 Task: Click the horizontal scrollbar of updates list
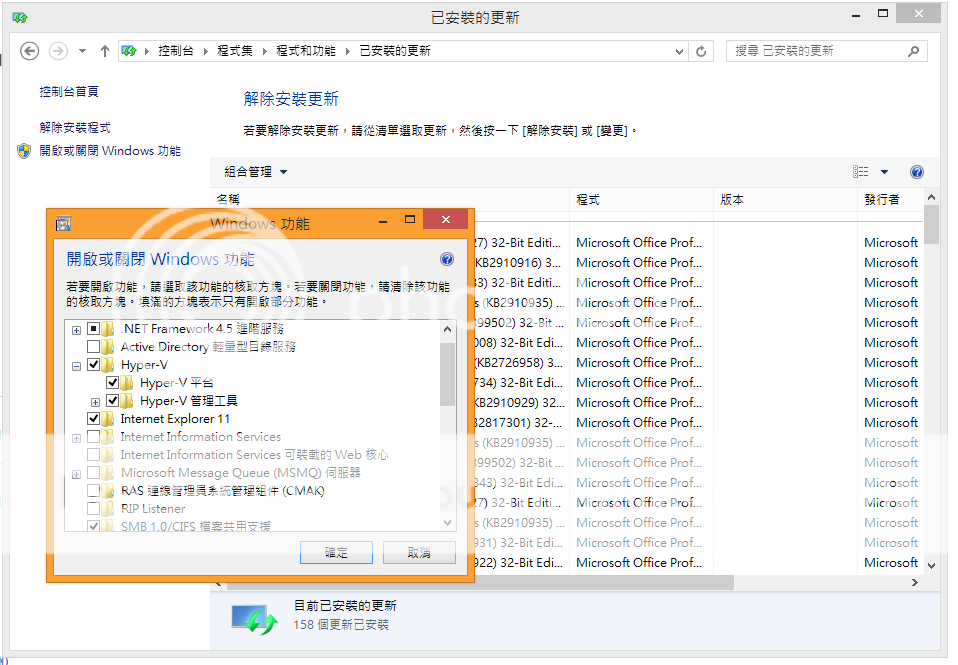[x=600, y=582]
